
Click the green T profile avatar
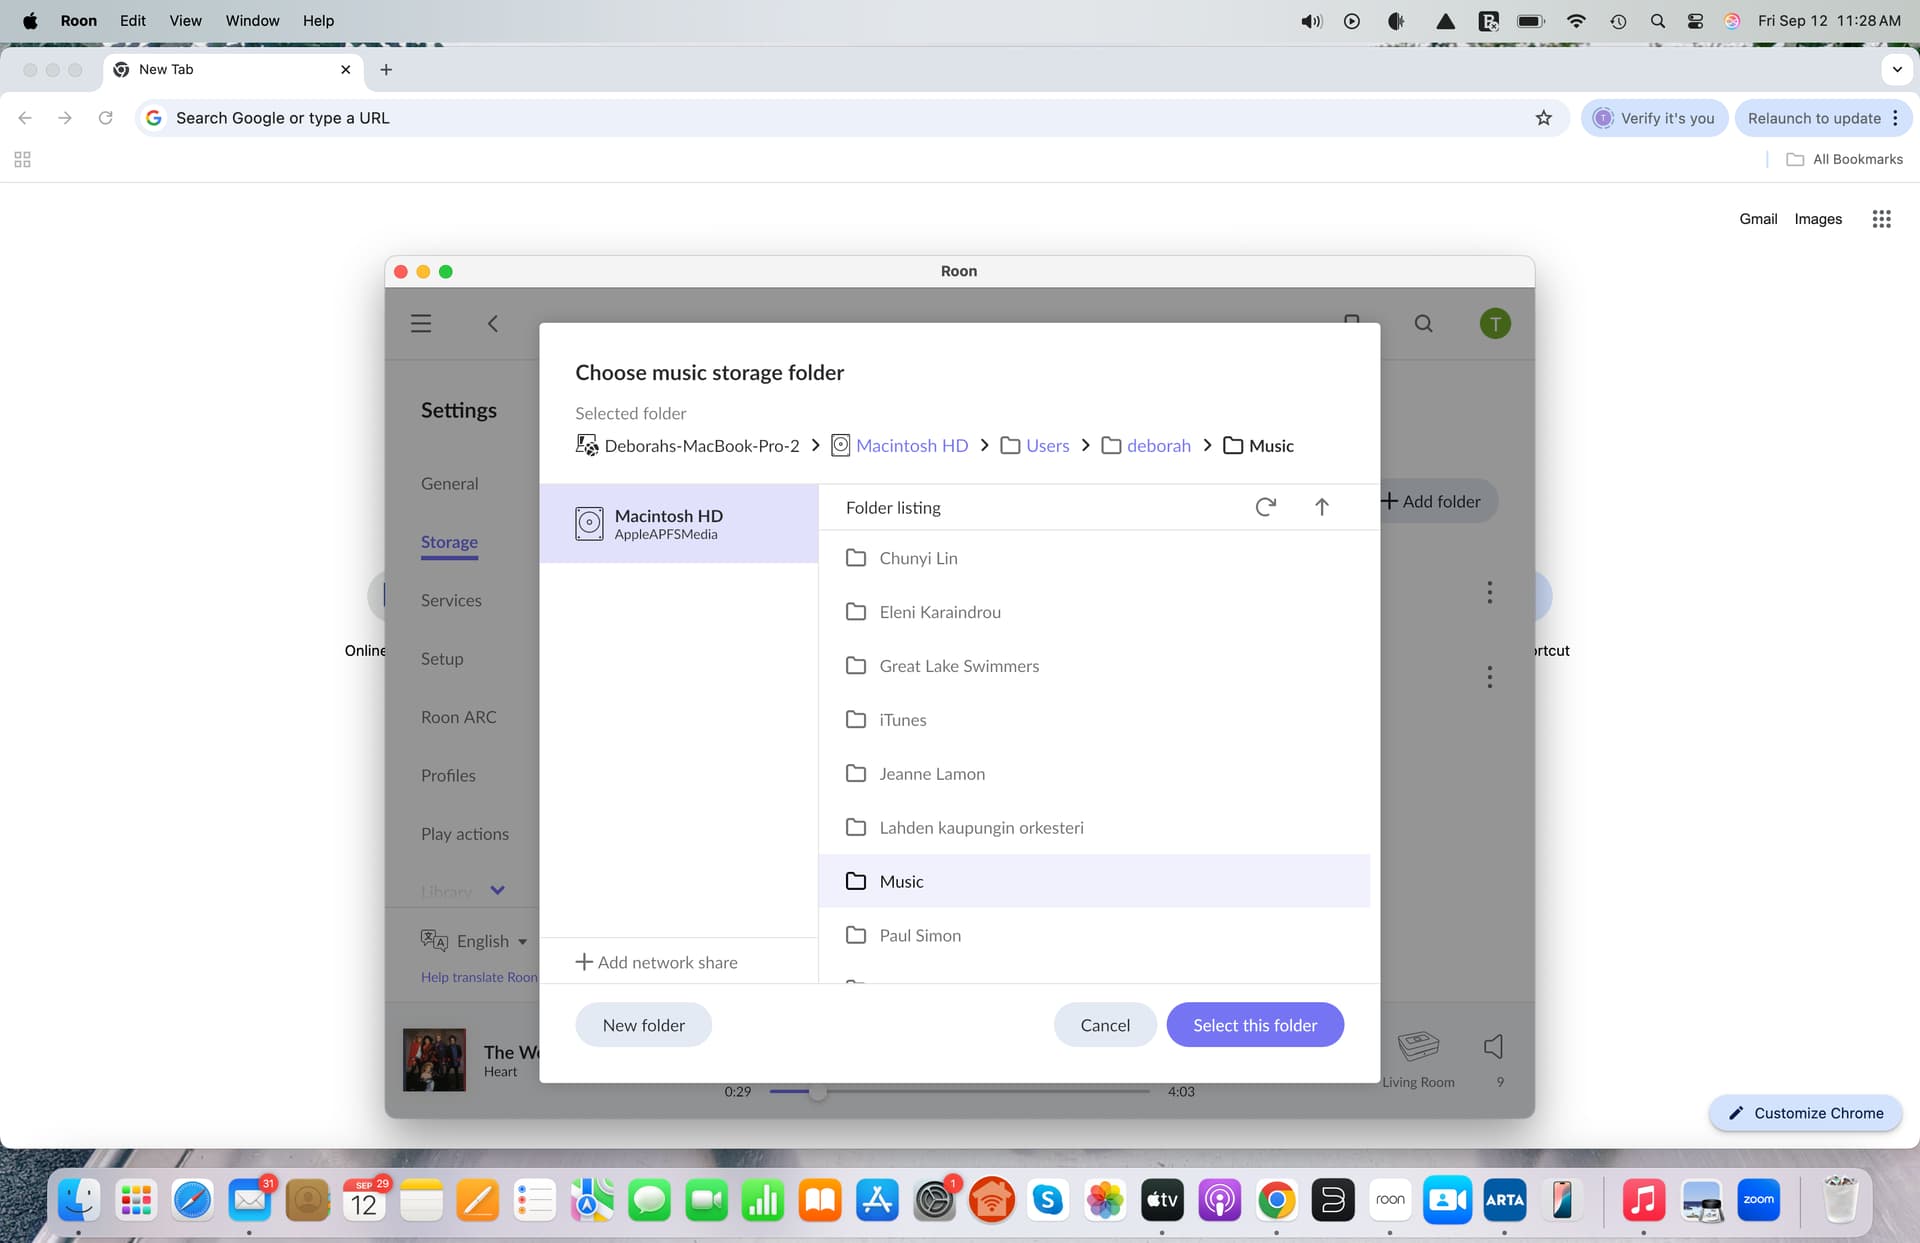click(1494, 323)
